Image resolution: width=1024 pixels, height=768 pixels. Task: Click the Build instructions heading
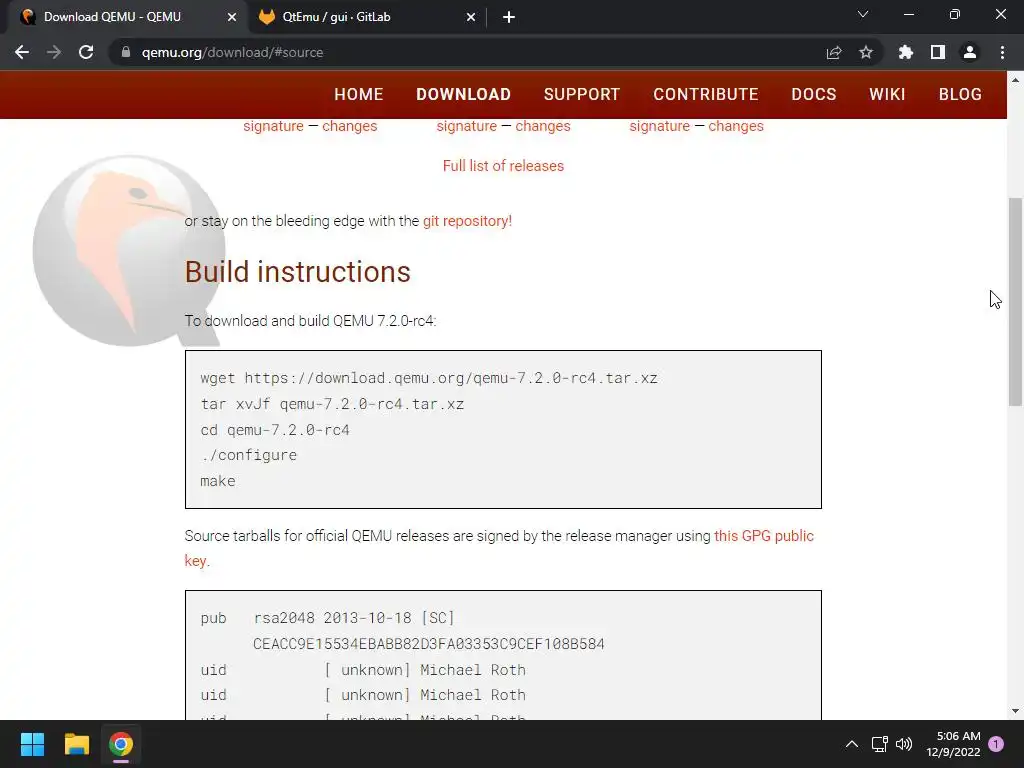pos(298,272)
